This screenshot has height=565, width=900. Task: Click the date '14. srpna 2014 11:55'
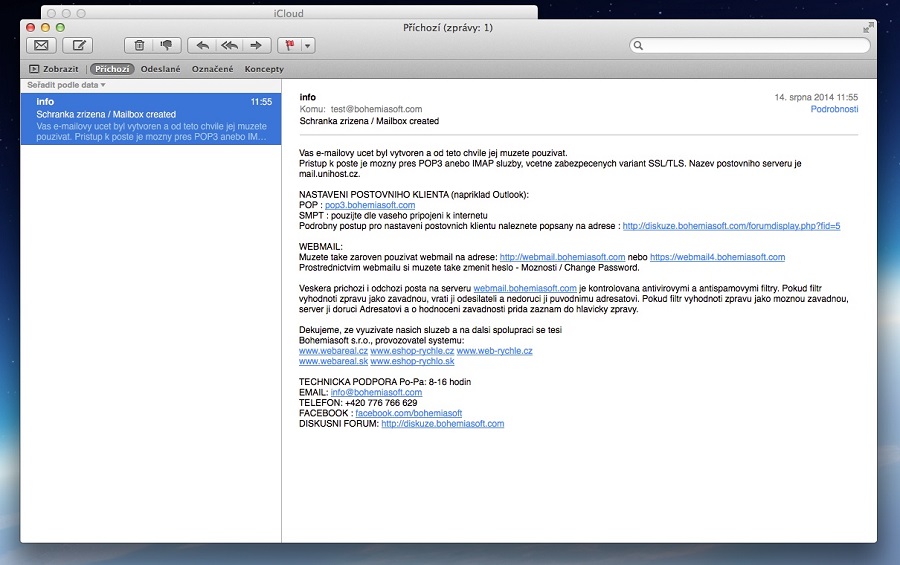coord(816,98)
